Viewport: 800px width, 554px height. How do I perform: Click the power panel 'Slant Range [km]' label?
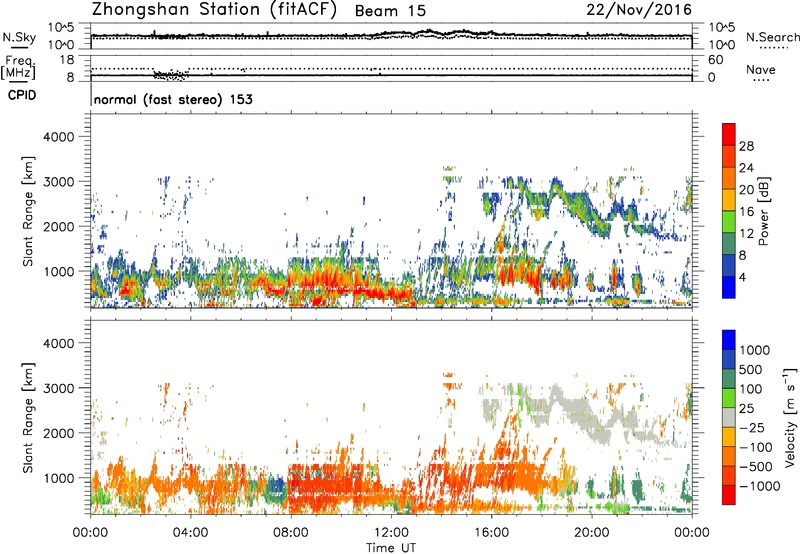[x=28, y=211]
